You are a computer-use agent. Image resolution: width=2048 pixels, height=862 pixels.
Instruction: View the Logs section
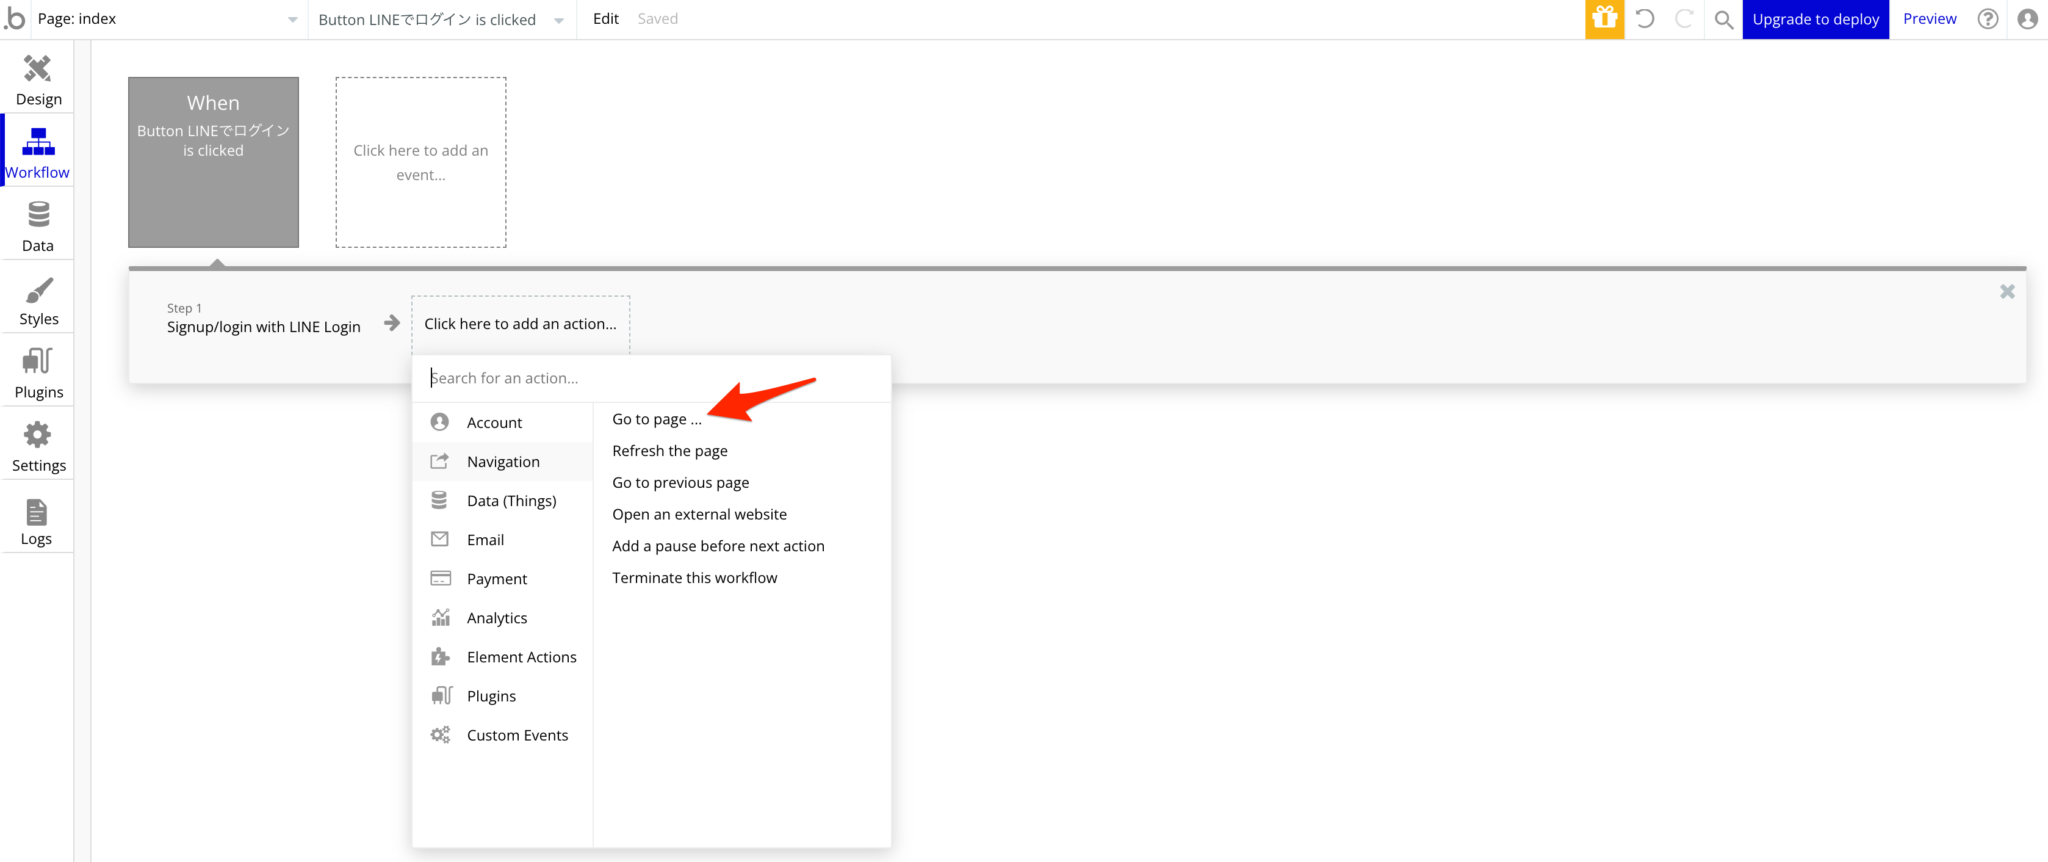point(37,520)
